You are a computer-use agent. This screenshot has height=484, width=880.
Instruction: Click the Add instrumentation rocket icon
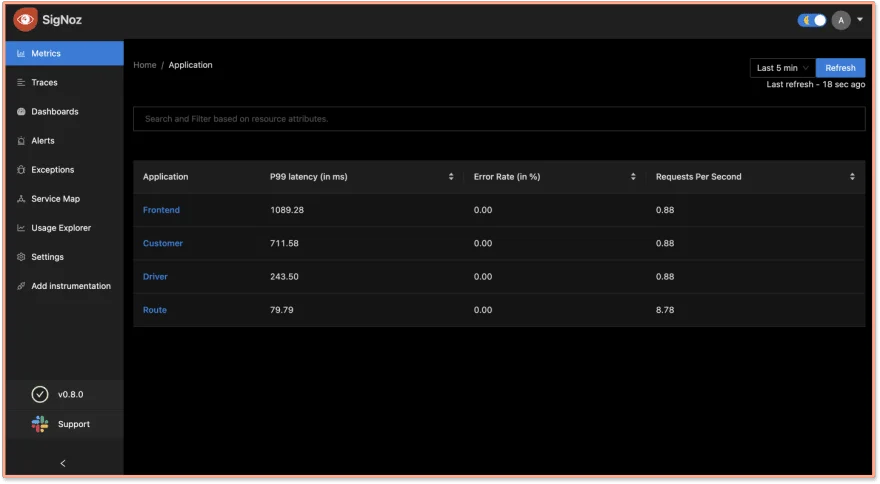pyautogui.click(x=21, y=286)
